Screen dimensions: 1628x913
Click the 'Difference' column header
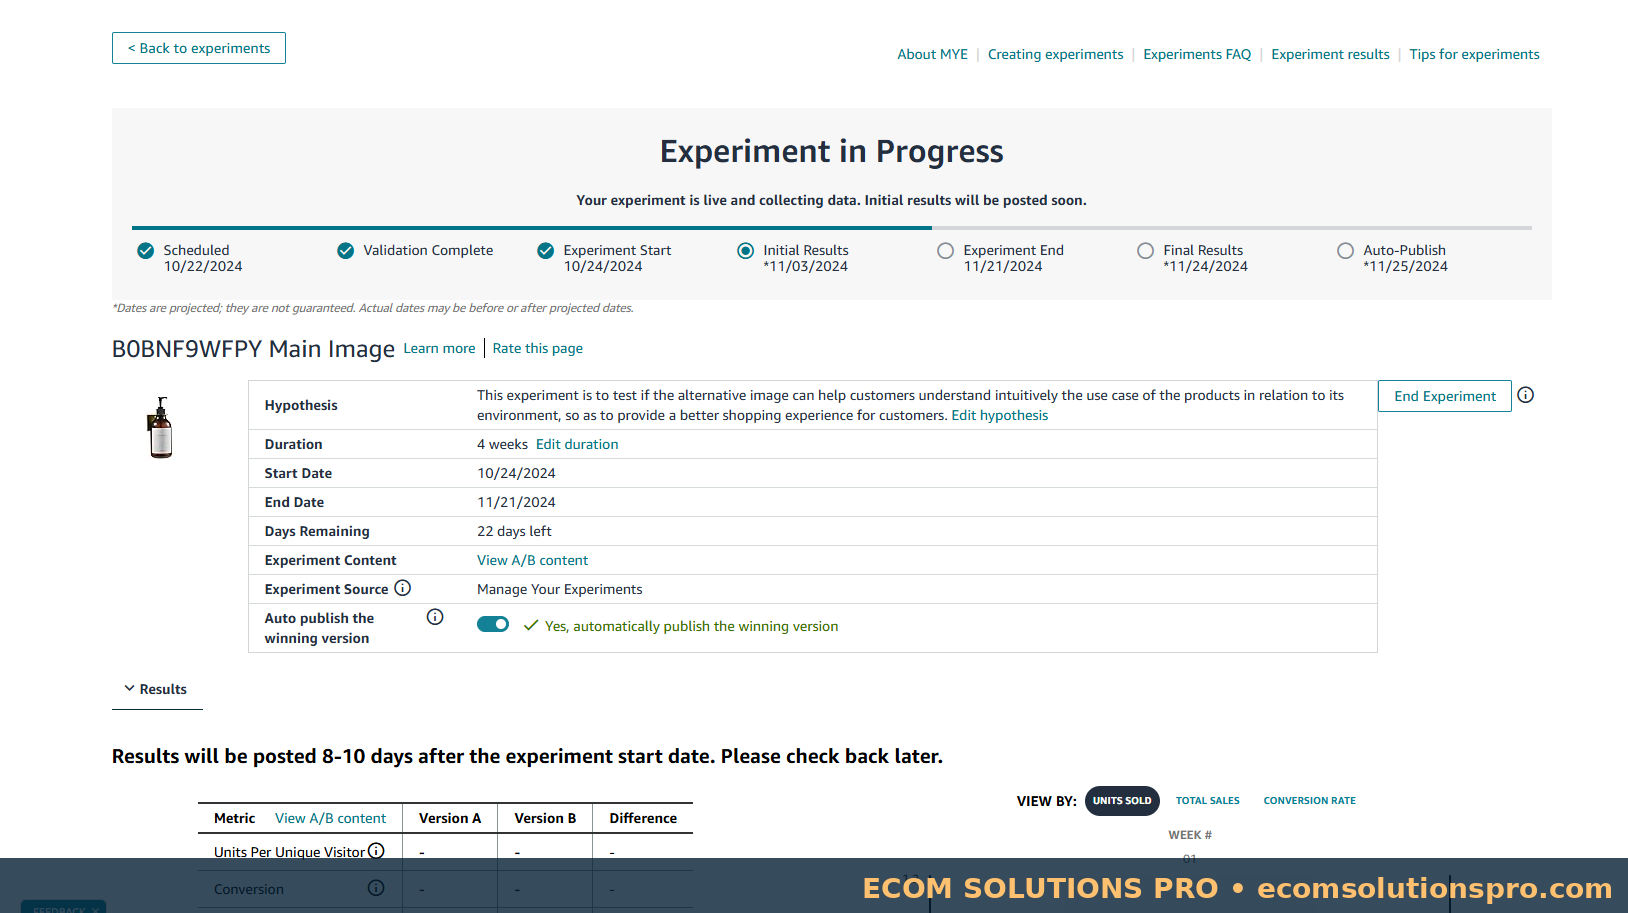pos(643,819)
